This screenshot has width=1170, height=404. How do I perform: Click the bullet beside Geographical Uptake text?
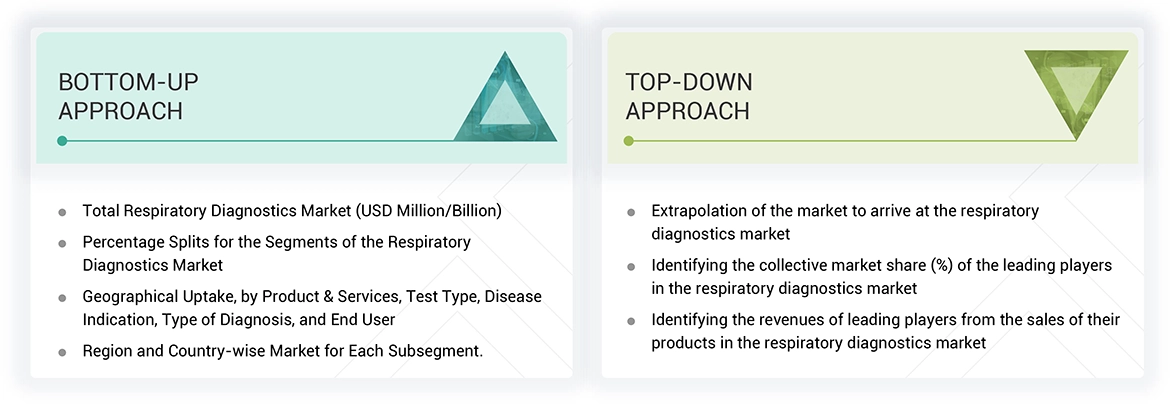point(63,298)
